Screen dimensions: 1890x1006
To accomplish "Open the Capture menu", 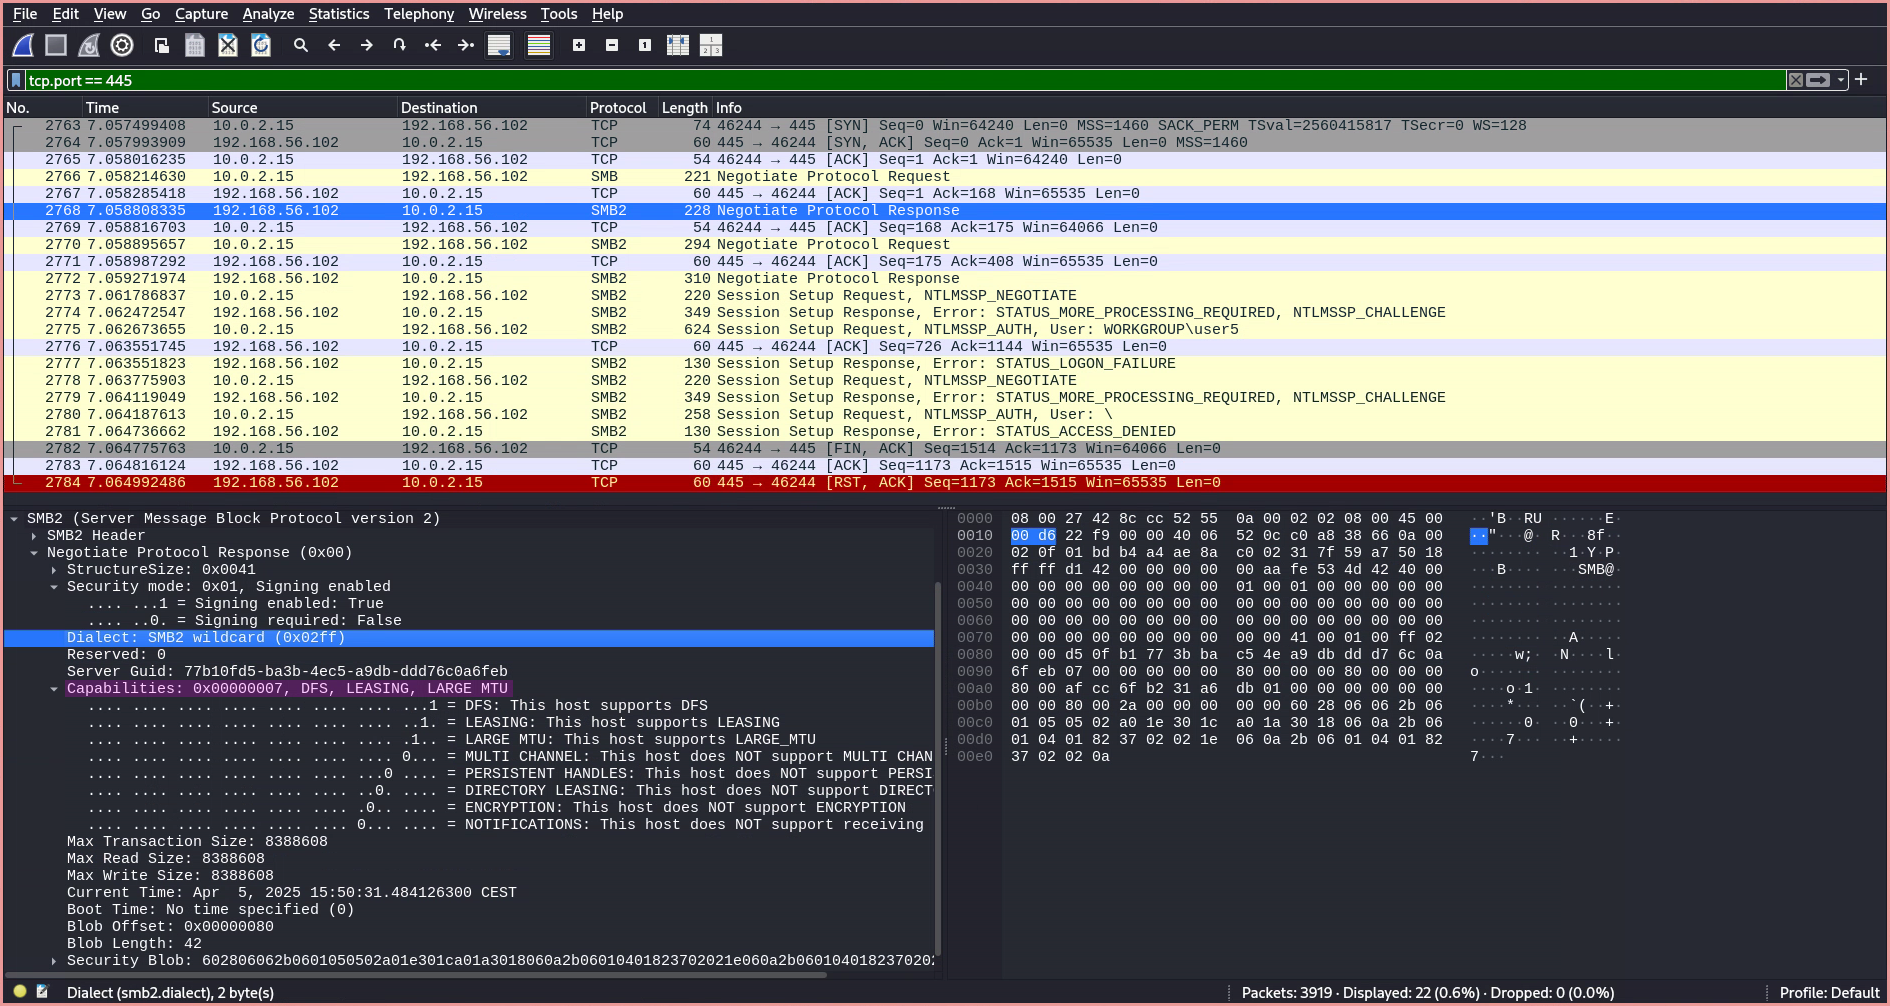I will coord(201,14).
